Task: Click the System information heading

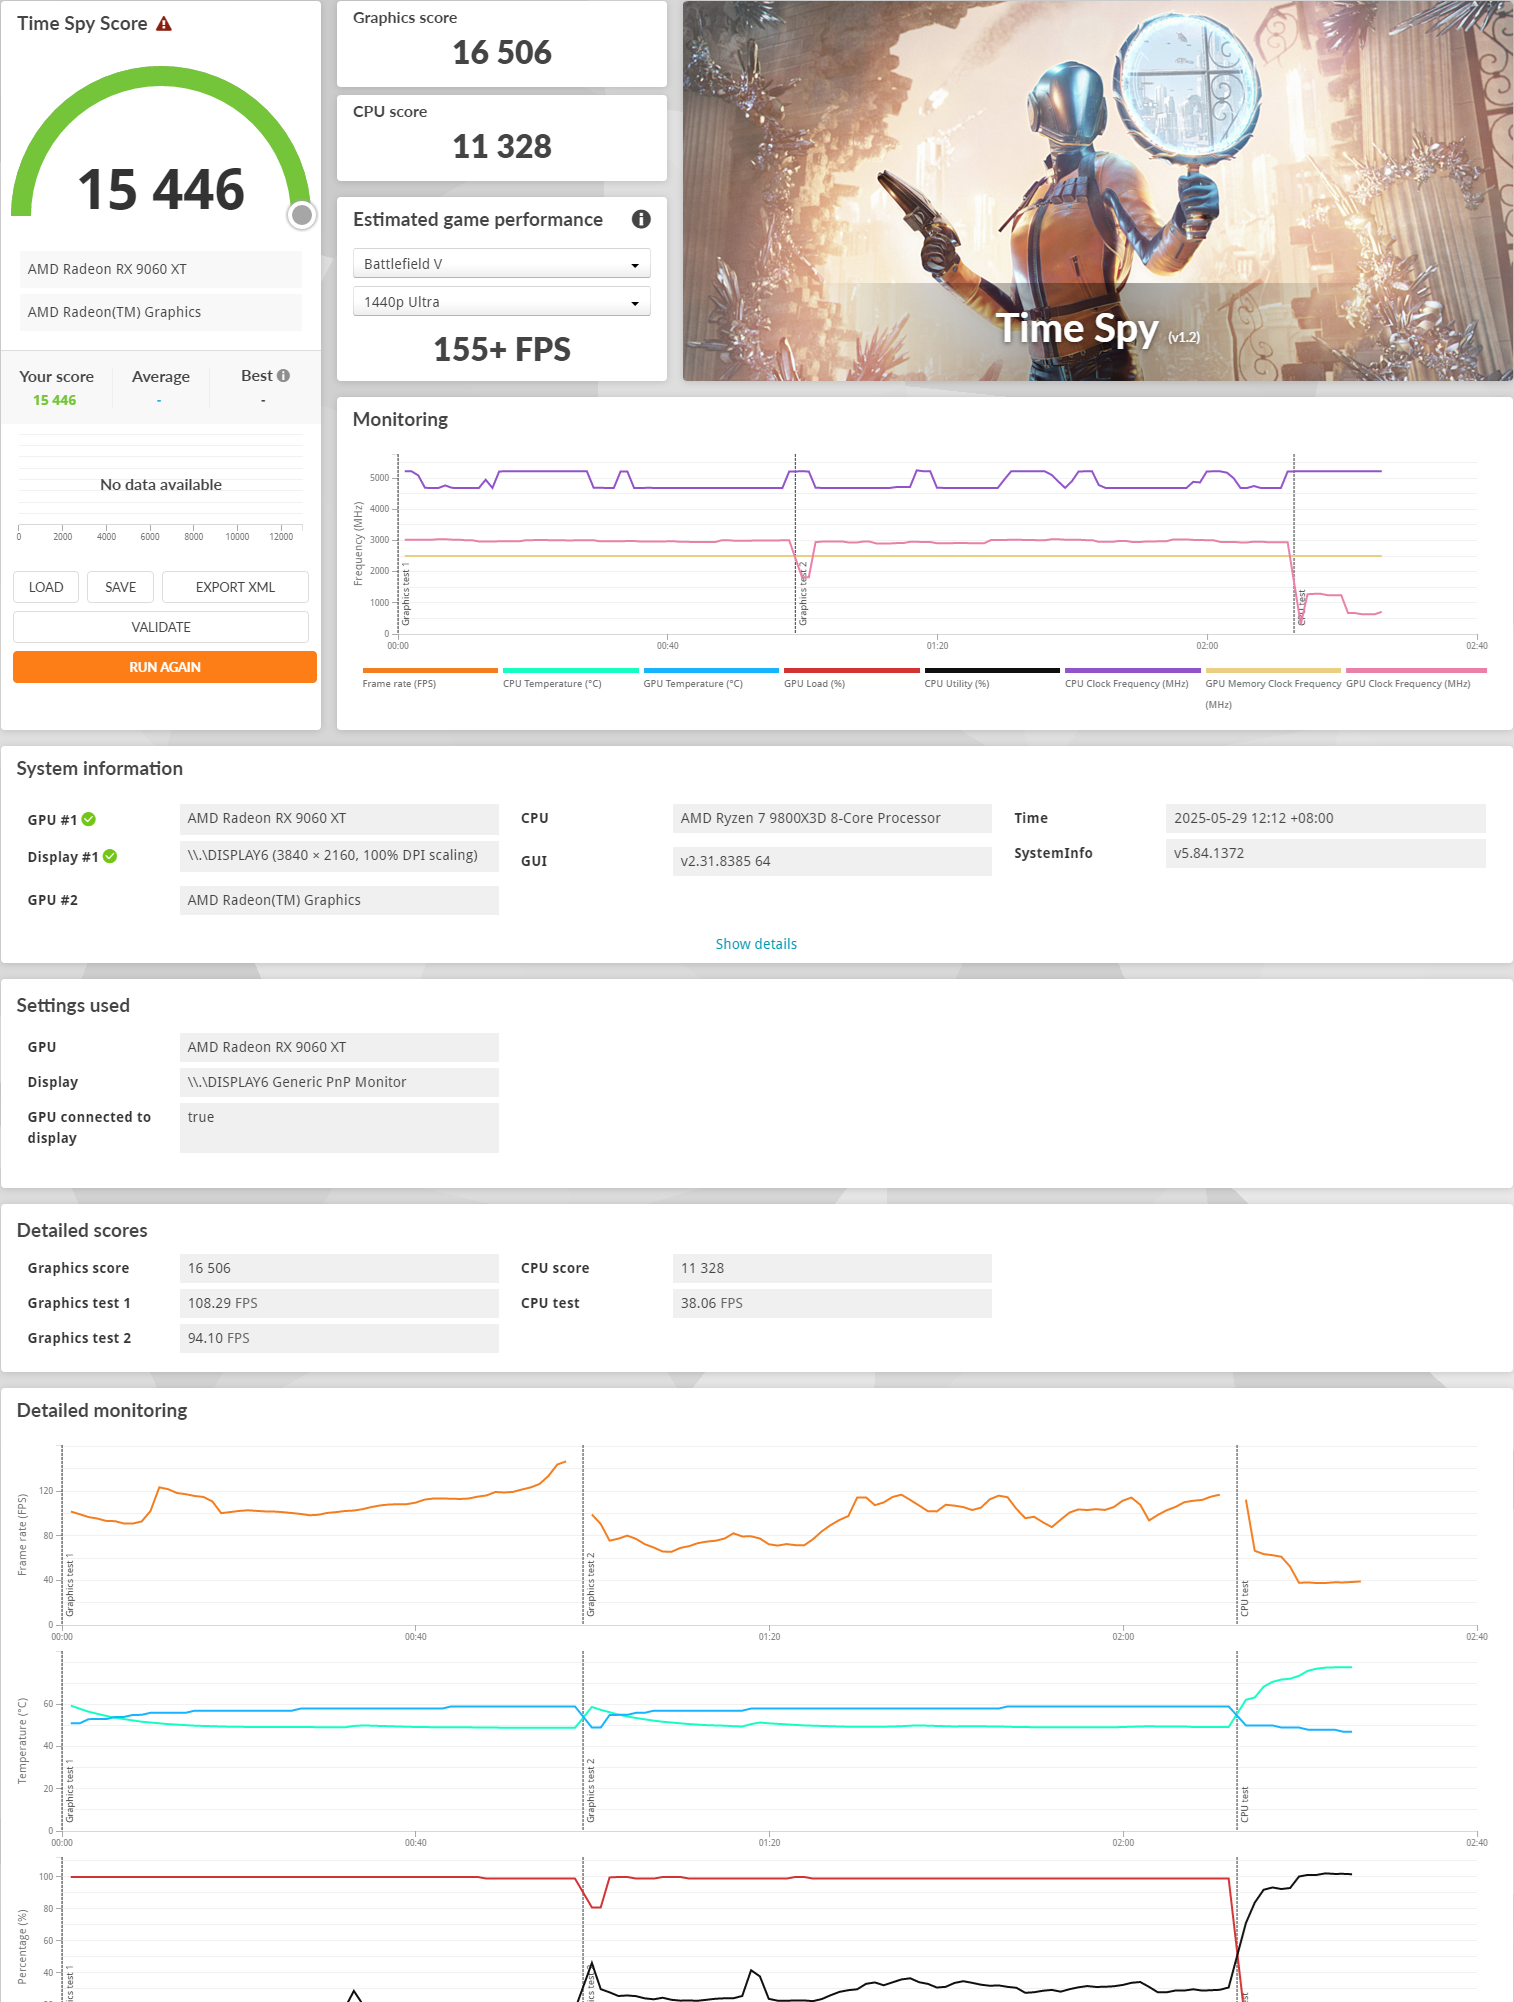Action: [x=100, y=769]
